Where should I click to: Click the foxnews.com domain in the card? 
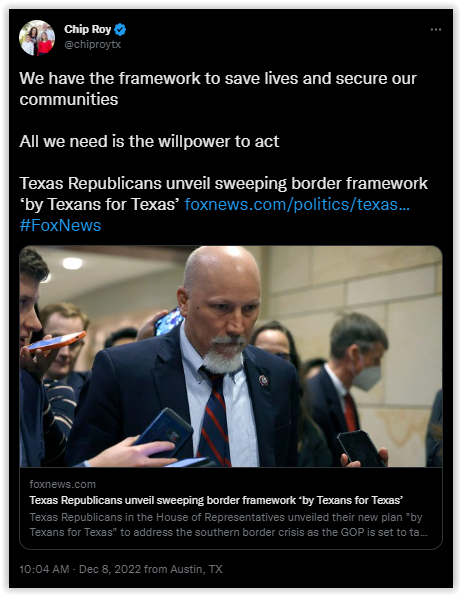pos(63,484)
